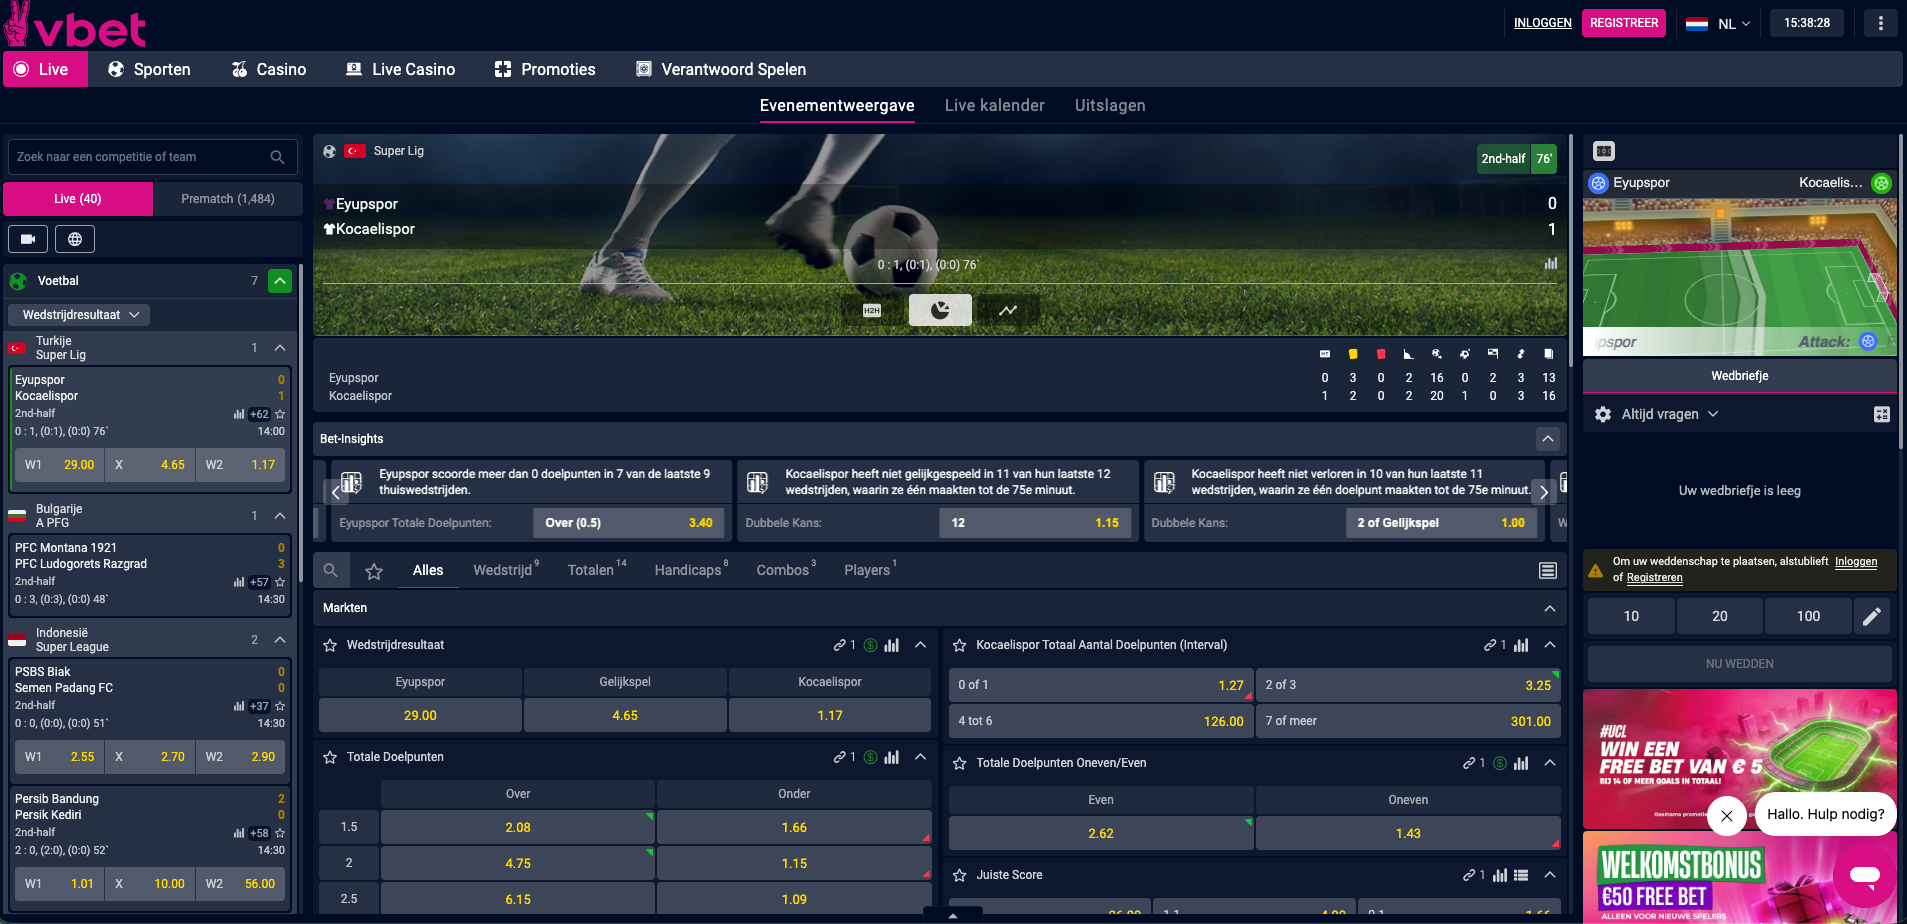Open the pie chart statistics view
The width and height of the screenshot is (1907, 924).
(940, 310)
